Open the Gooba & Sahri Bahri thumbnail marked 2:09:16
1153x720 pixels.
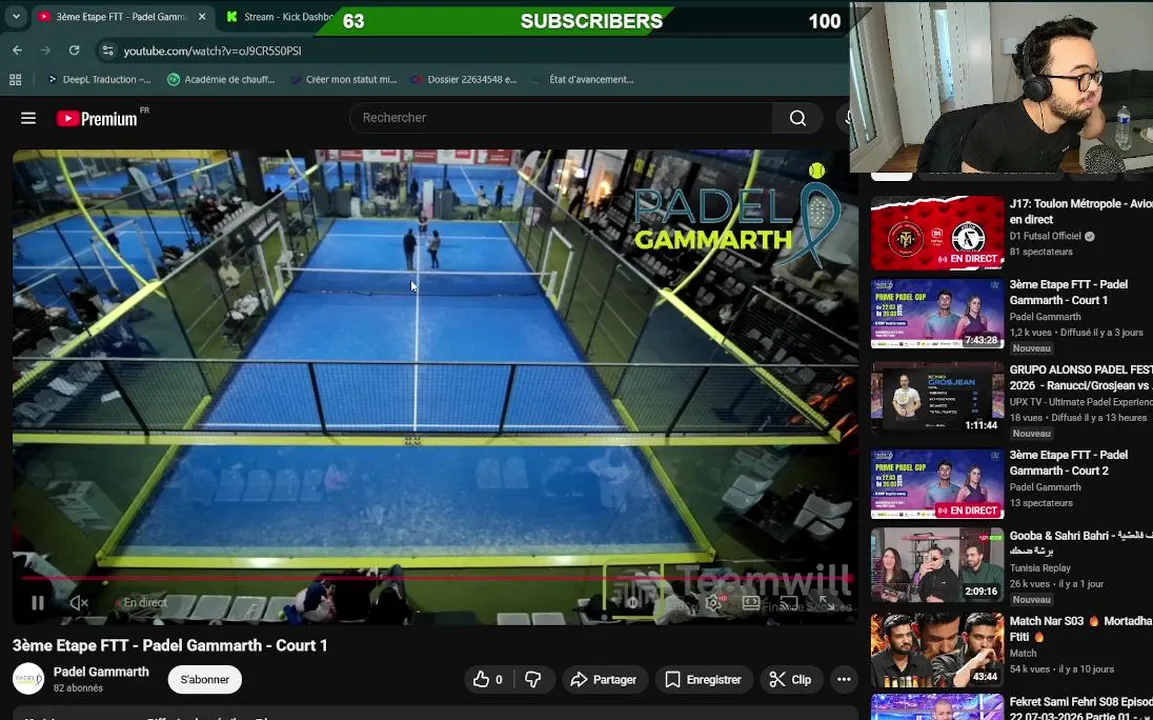(937, 565)
